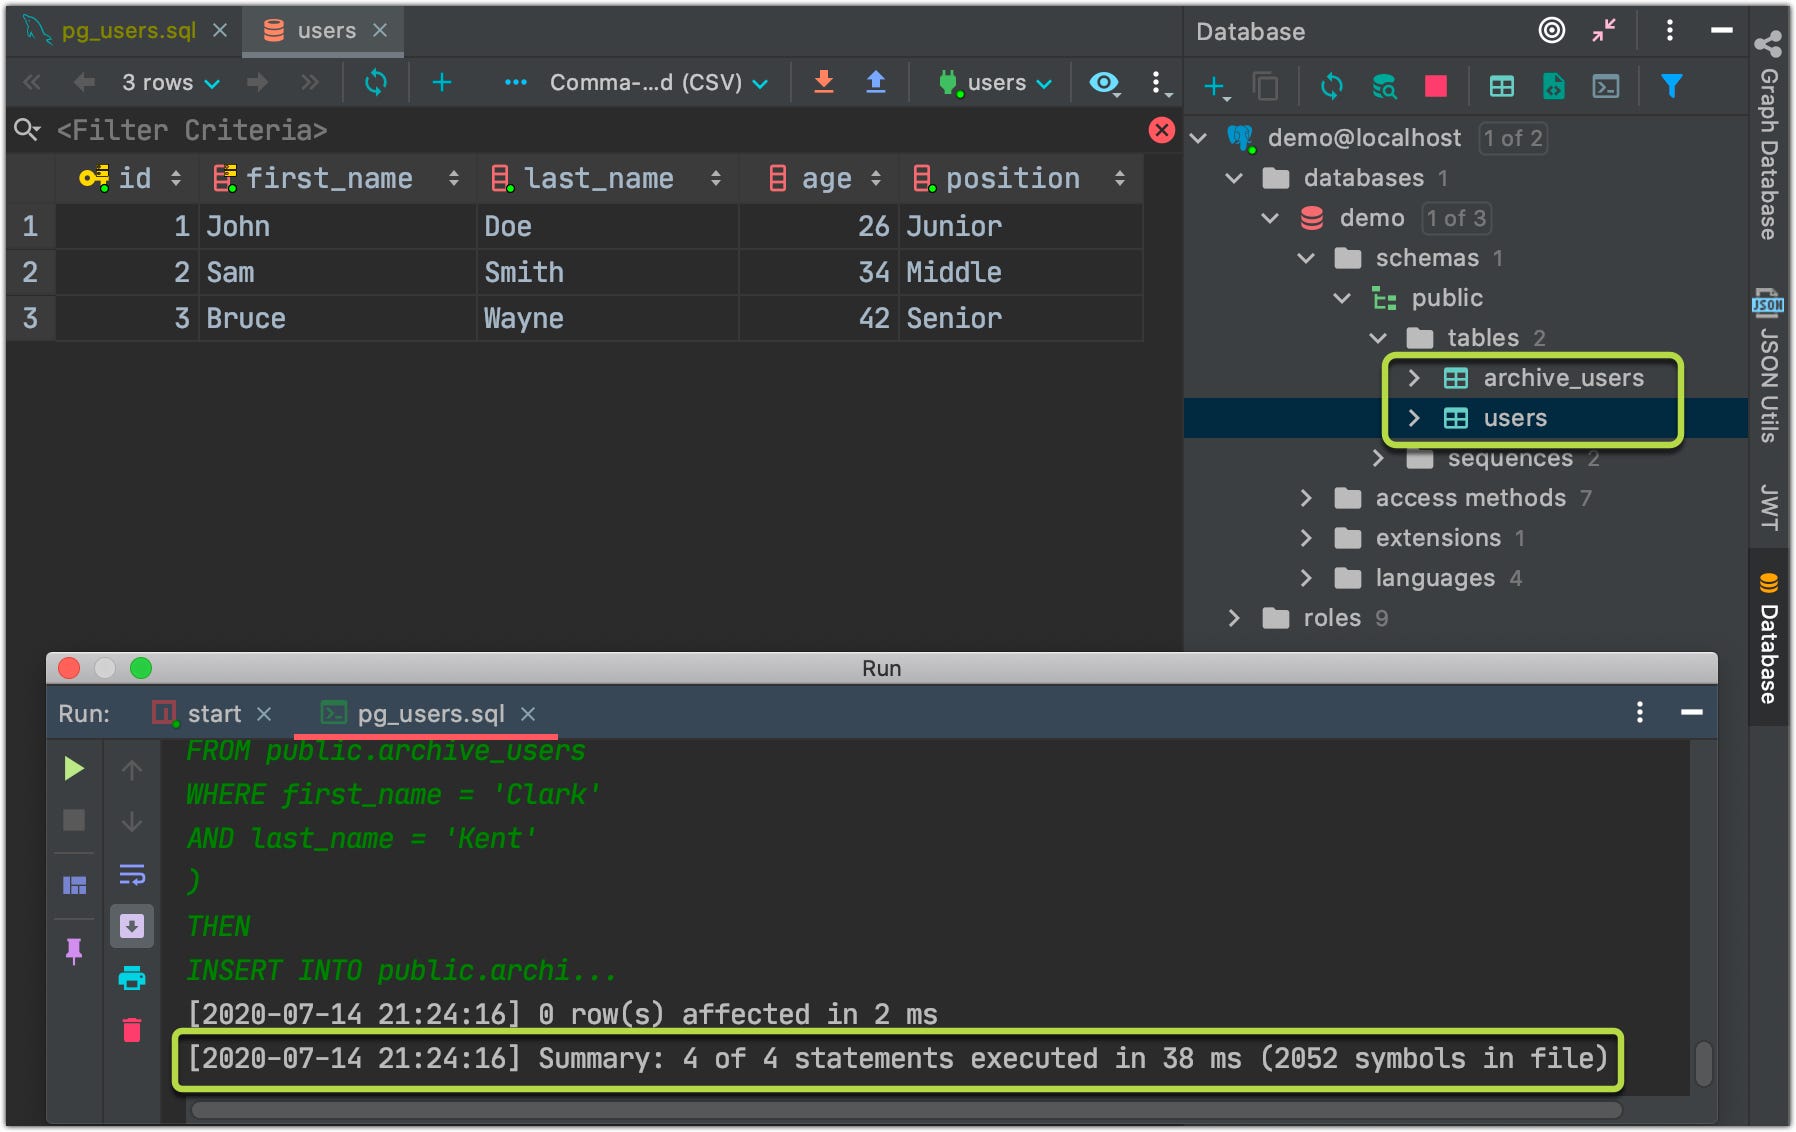Collapse all nodes in Database panel
Viewport: 1796px width, 1132px height.
click(1604, 31)
